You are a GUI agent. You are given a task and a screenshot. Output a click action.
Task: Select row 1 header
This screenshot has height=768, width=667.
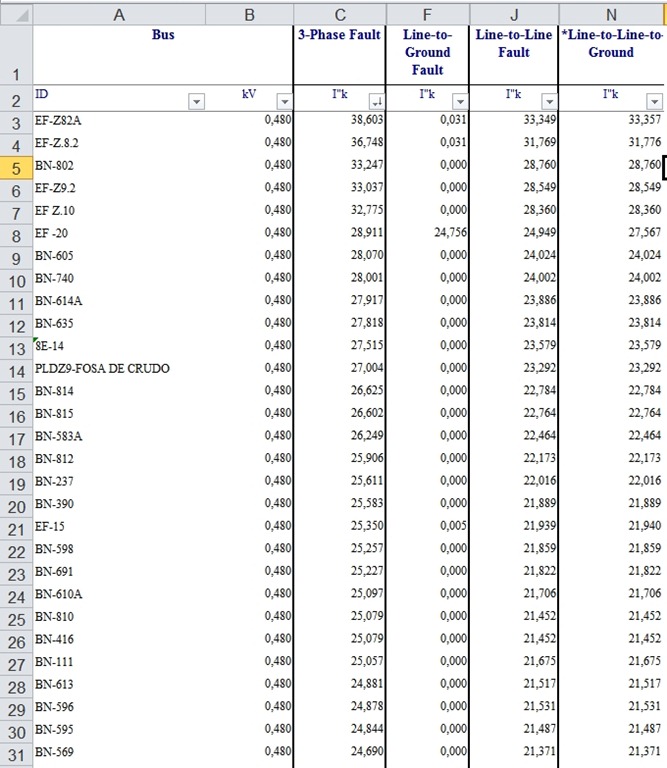pyautogui.click(x=16, y=55)
